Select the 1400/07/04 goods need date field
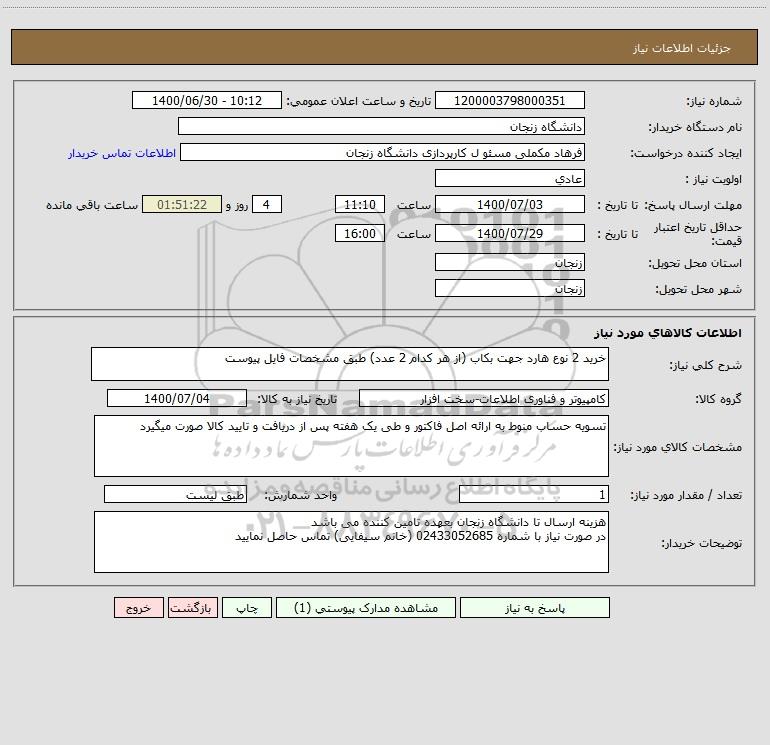This screenshot has width=770, height=745. pyautogui.click(x=177, y=398)
